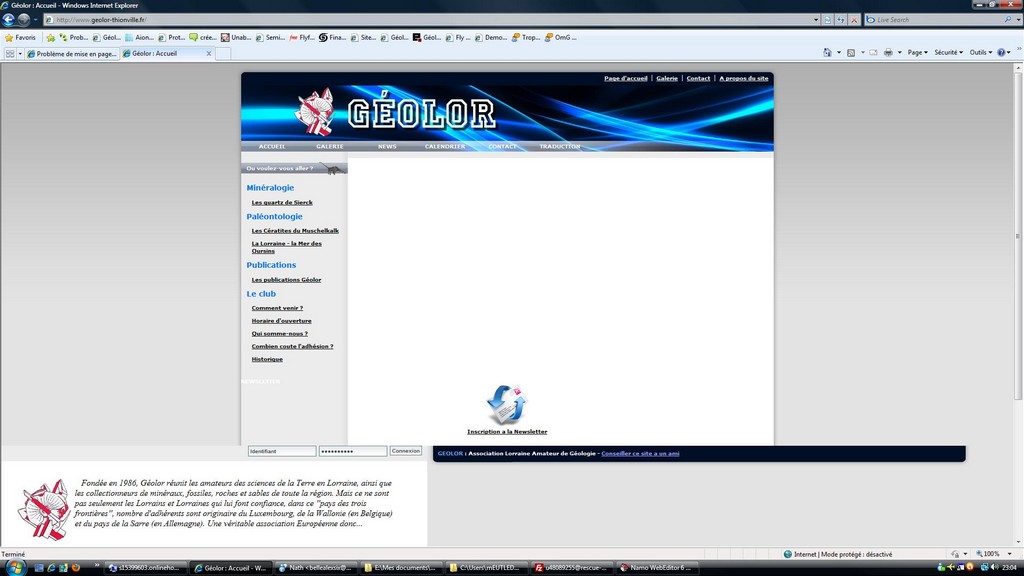
Task: Refresh the page with the arrows icon
Action: [x=840, y=20]
